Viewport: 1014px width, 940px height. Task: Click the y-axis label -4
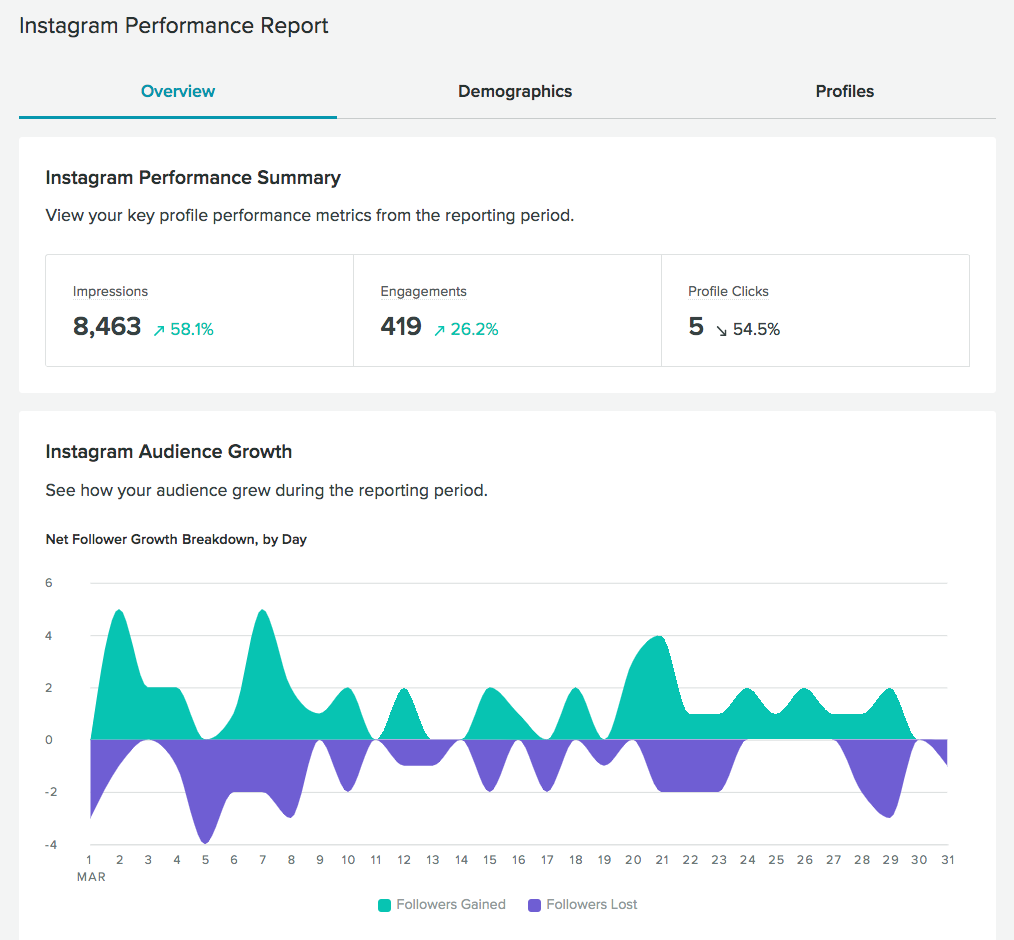coord(50,845)
